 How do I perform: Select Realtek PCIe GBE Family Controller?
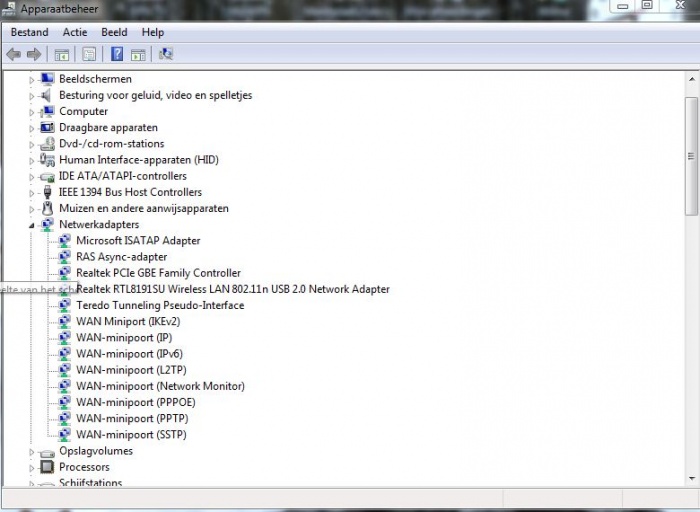click(x=158, y=273)
